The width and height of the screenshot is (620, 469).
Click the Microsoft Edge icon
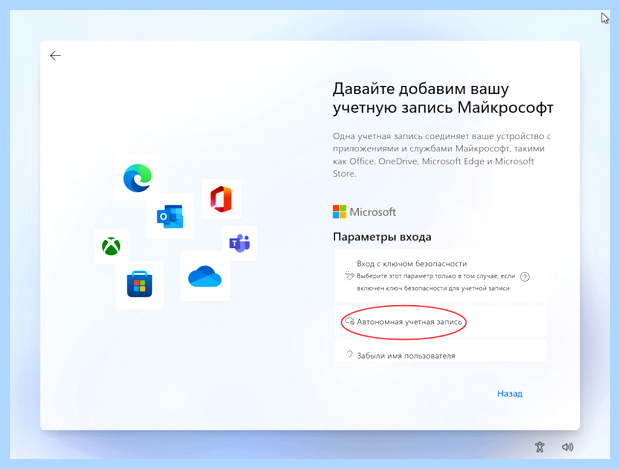pyautogui.click(x=137, y=178)
